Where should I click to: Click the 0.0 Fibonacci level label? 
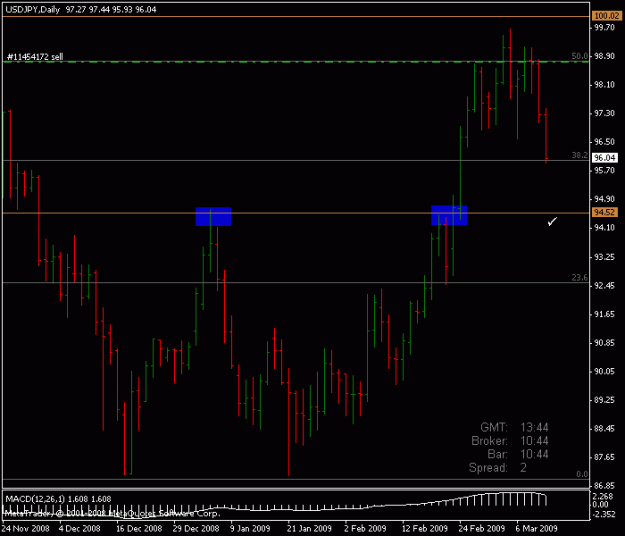pyautogui.click(x=582, y=474)
